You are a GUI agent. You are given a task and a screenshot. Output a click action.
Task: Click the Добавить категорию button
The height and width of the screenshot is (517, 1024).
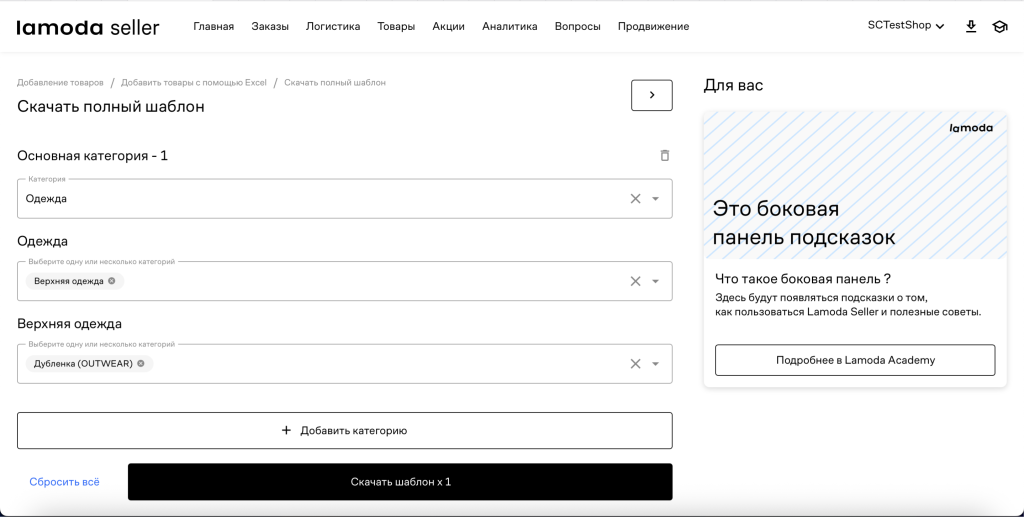pos(344,431)
